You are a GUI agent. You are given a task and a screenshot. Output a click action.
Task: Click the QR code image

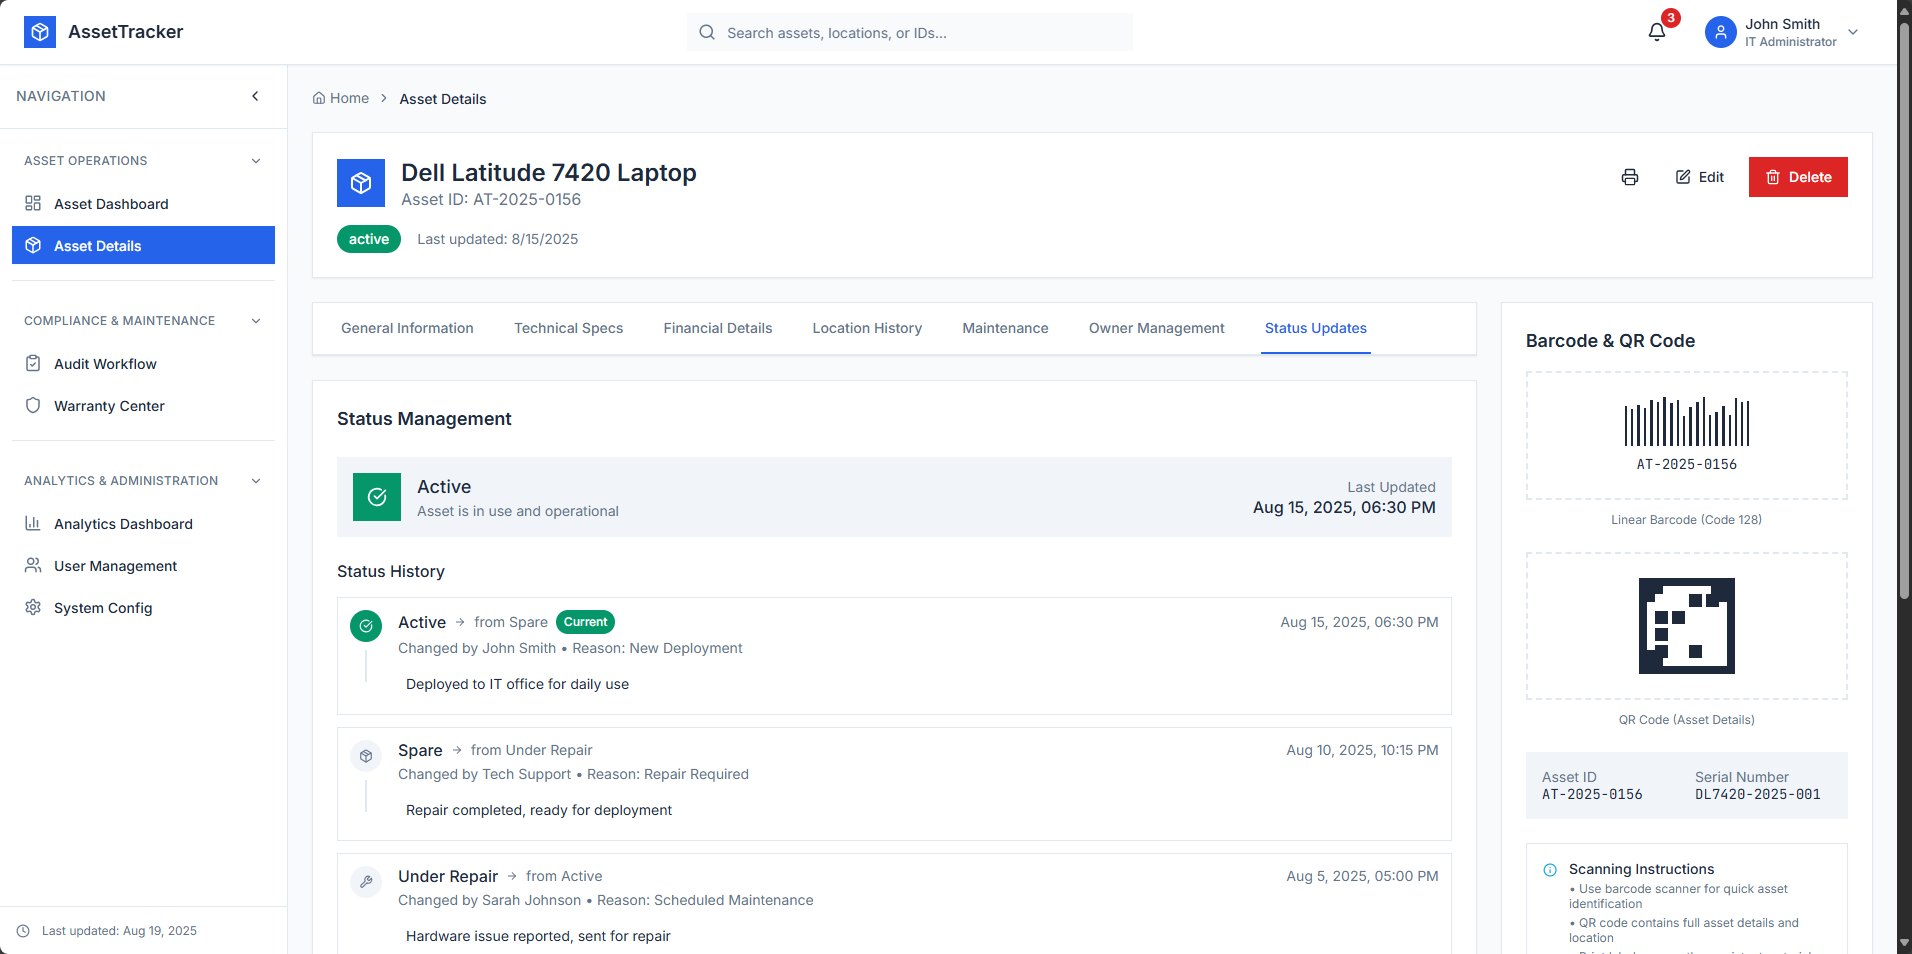(x=1687, y=626)
